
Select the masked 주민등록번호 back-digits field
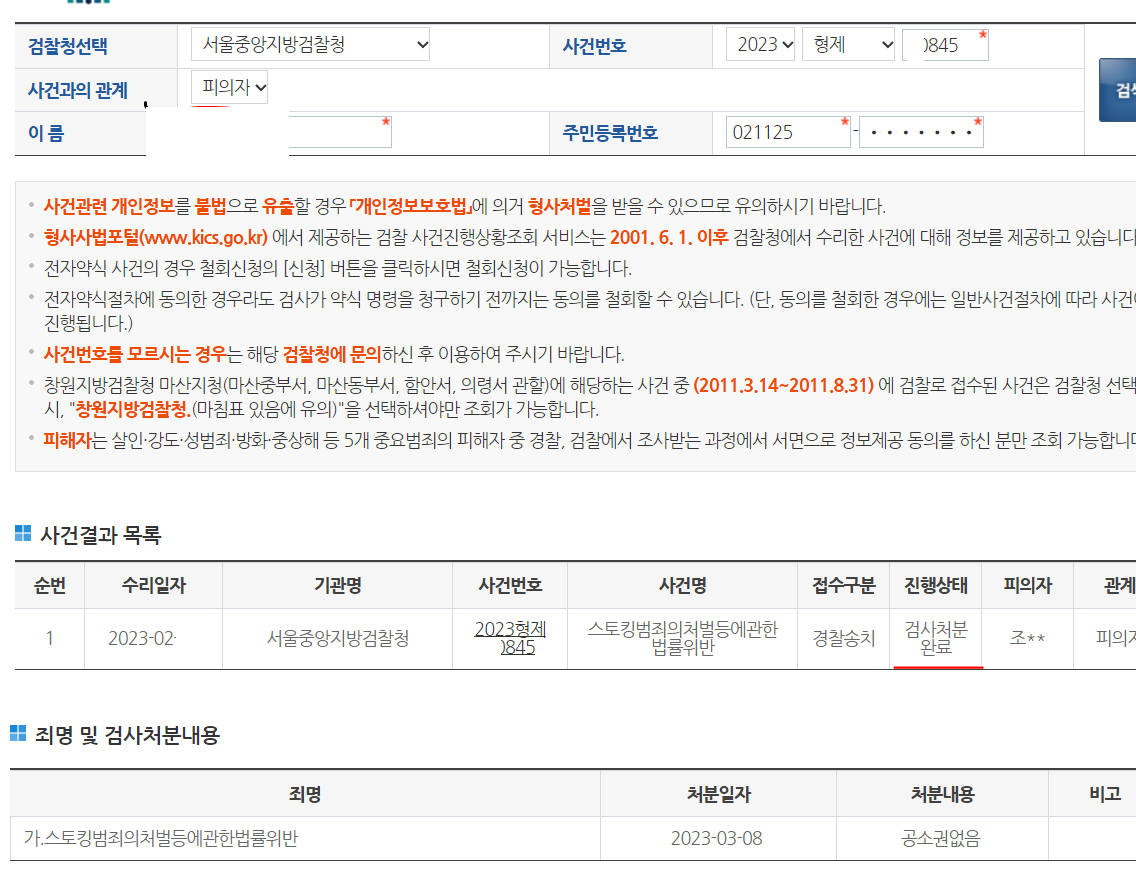[x=920, y=132]
